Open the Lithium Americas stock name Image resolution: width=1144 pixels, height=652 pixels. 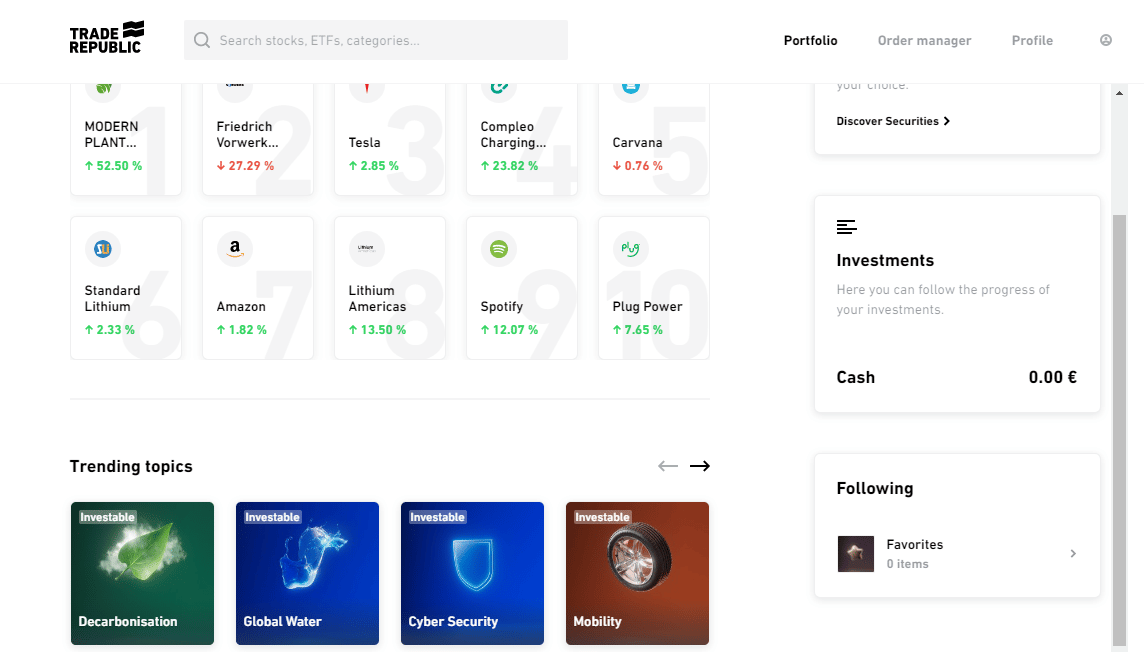coord(377,298)
